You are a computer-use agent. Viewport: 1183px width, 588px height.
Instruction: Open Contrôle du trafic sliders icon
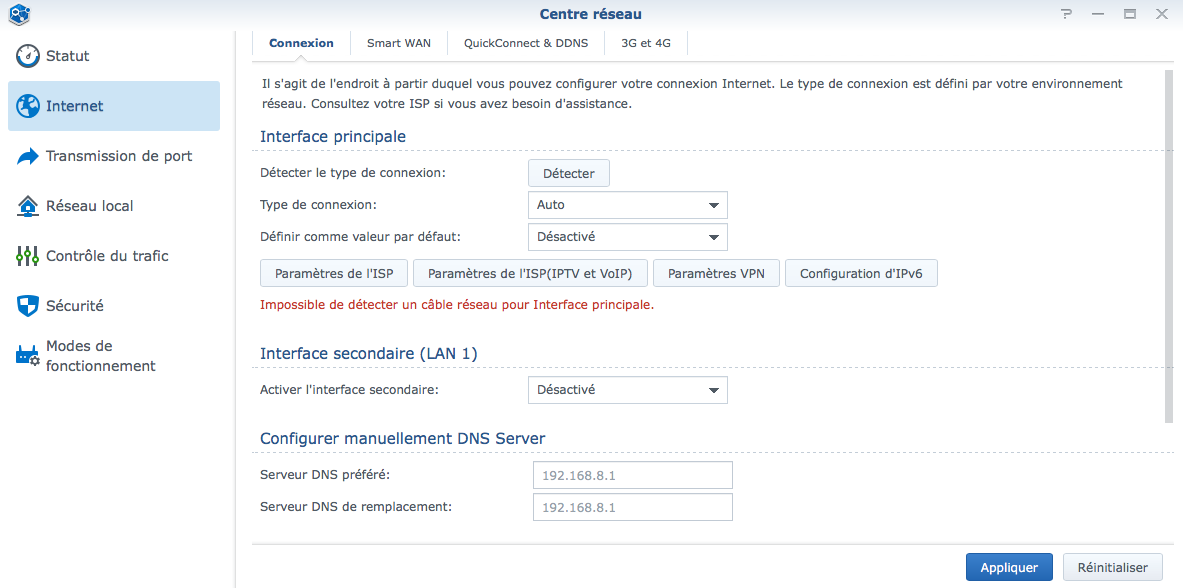point(28,256)
